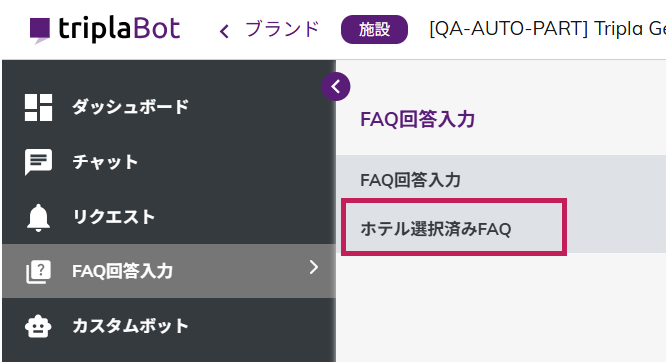The height and width of the screenshot is (364, 668).
Task: Click the [QA-AUTO-PART] Tripla facility name
Action: point(548,29)
